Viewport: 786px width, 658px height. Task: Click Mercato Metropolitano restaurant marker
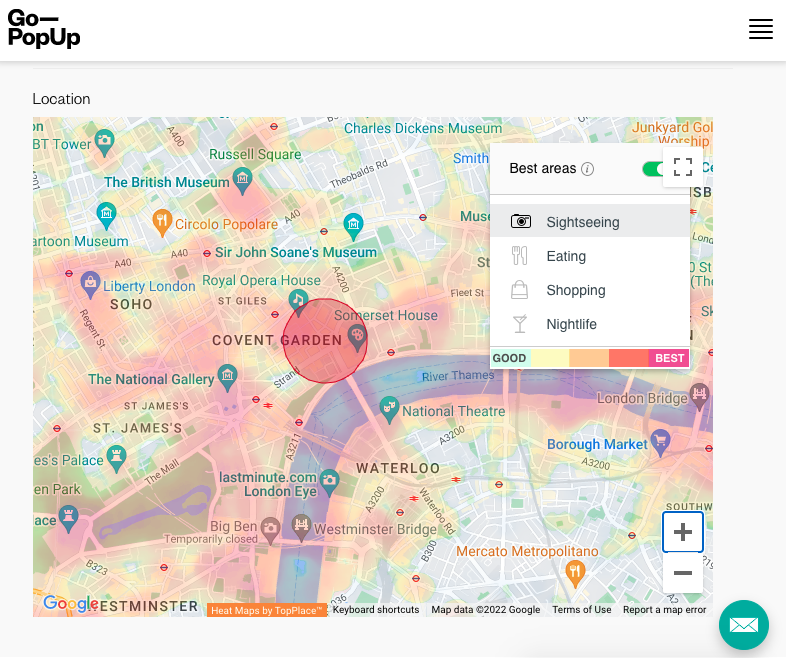[x=575, y=573]
